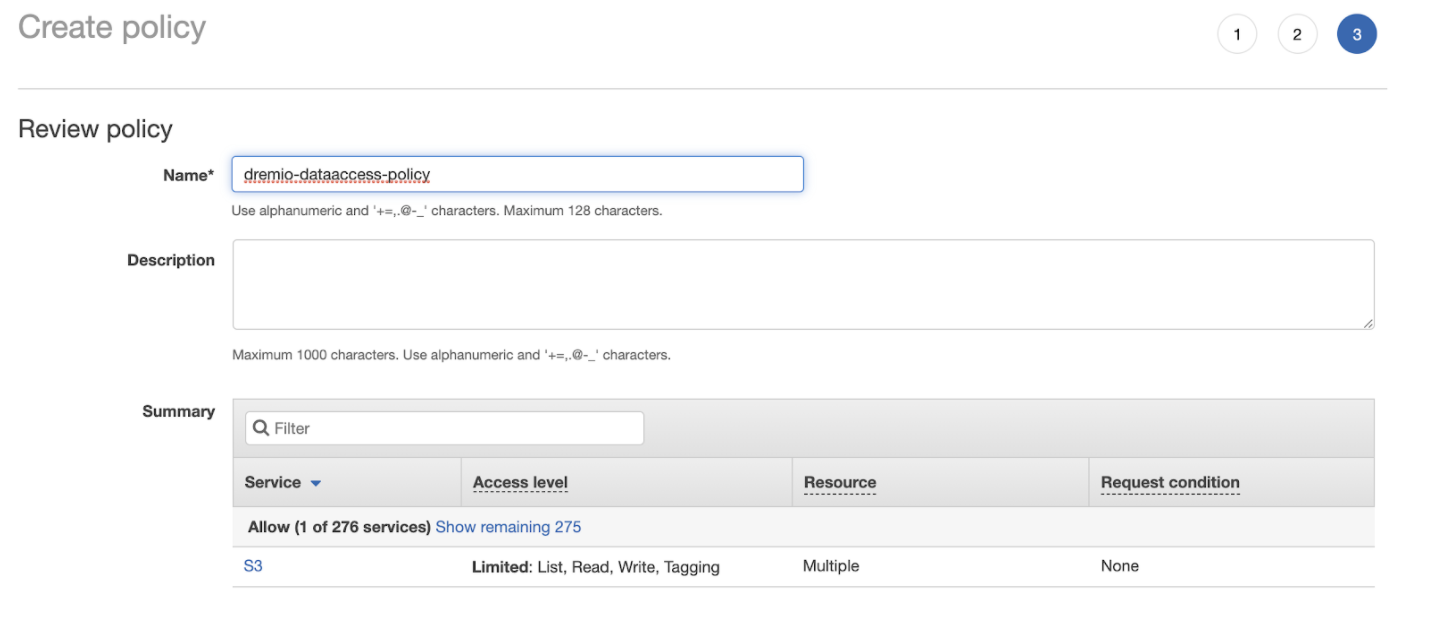Focus the Description text area
The image size is (1434, 630).
tap(802, 284)
